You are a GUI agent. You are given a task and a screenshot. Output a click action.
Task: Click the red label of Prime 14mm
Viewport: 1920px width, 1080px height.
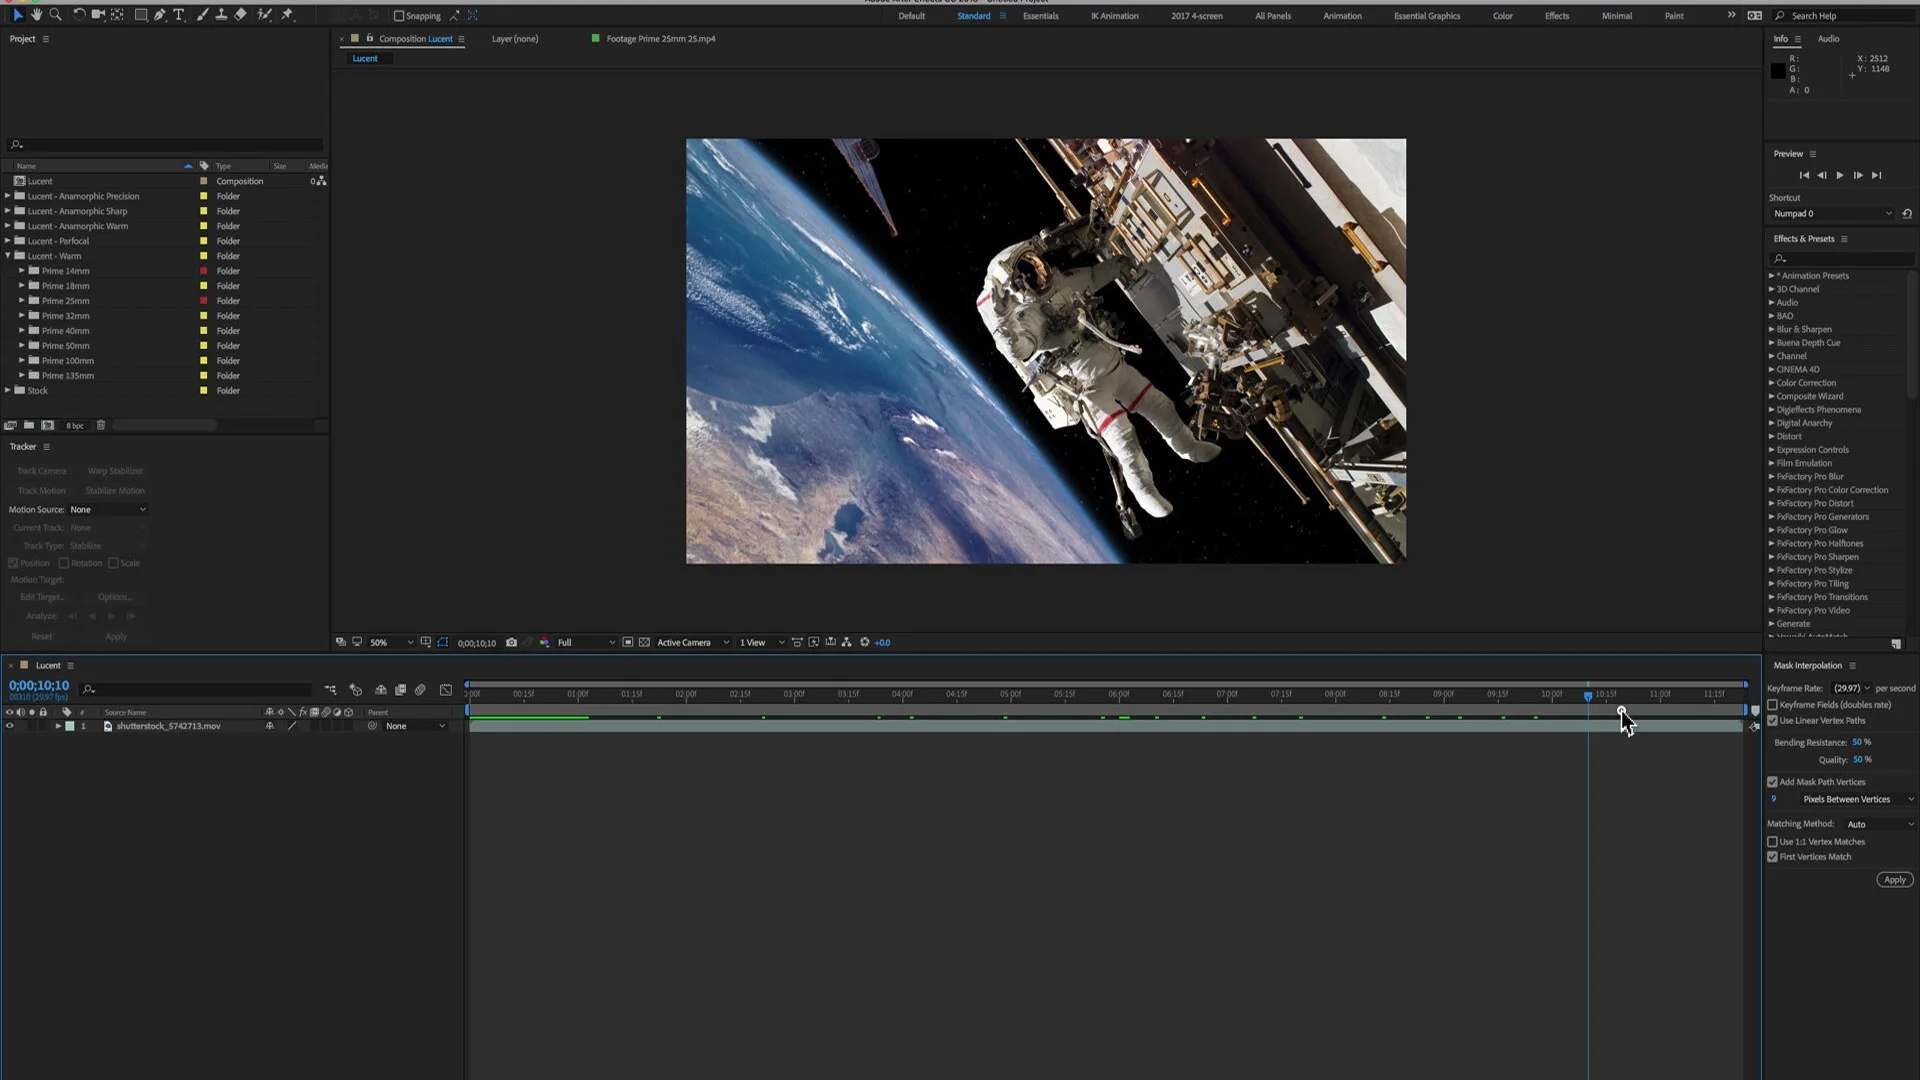click(204, 271)
